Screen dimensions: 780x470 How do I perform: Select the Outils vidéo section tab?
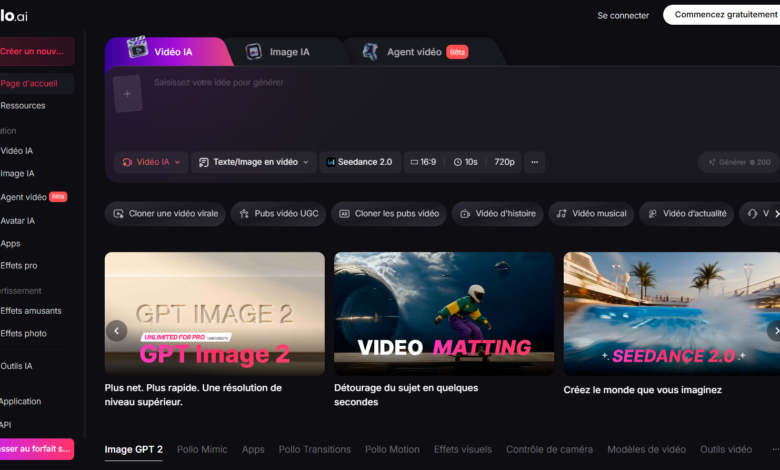click(726, 450)
